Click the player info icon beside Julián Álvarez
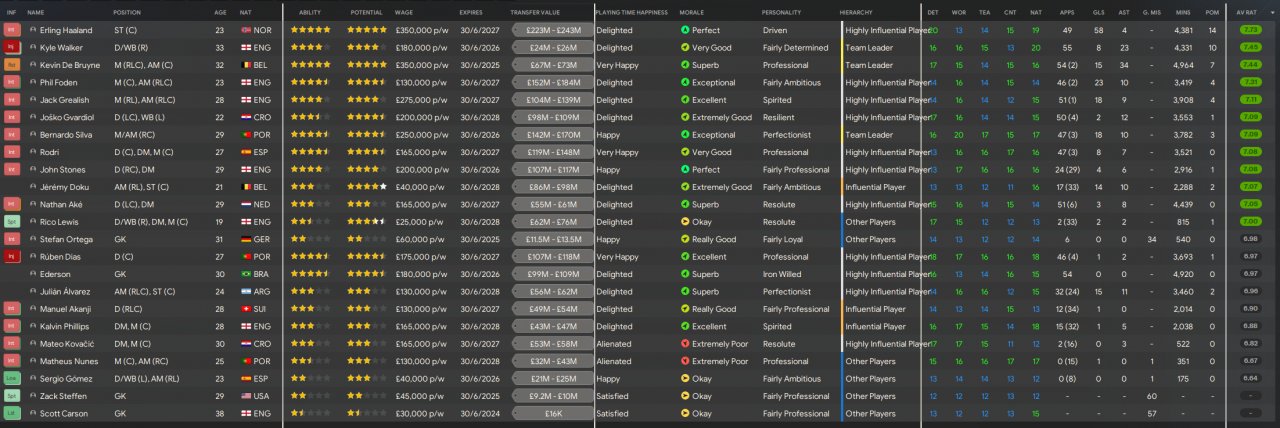Viewport: 1280px width, 428px height. point(33,292)
